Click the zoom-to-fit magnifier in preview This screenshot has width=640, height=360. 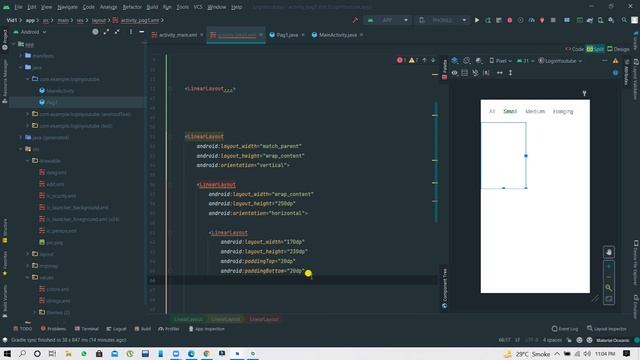(609, 288)
